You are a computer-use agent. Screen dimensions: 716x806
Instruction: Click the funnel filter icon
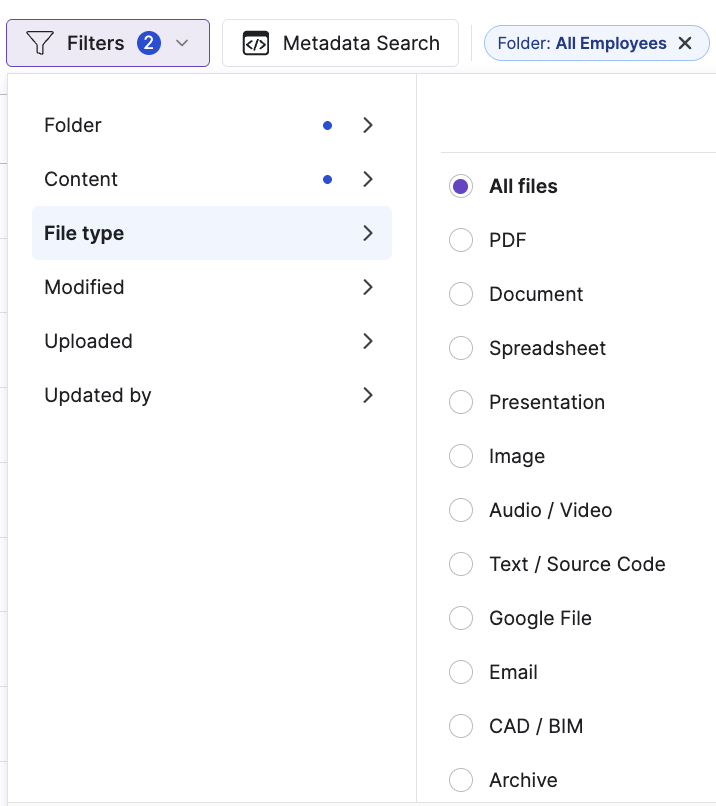coord(40,43)
